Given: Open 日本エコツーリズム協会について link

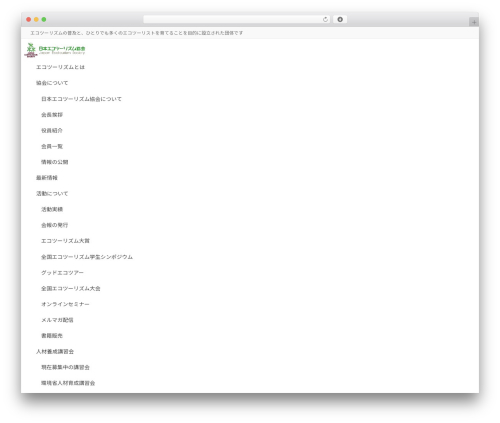Looking at the screenshot, I should (81, 99).
